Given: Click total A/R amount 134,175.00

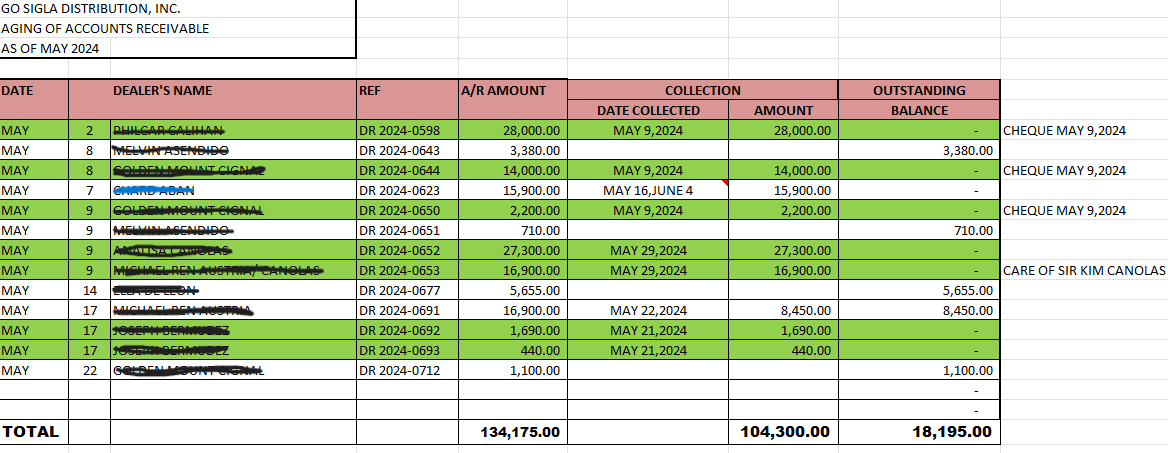Looking at the screenshot, I should 512,431.
